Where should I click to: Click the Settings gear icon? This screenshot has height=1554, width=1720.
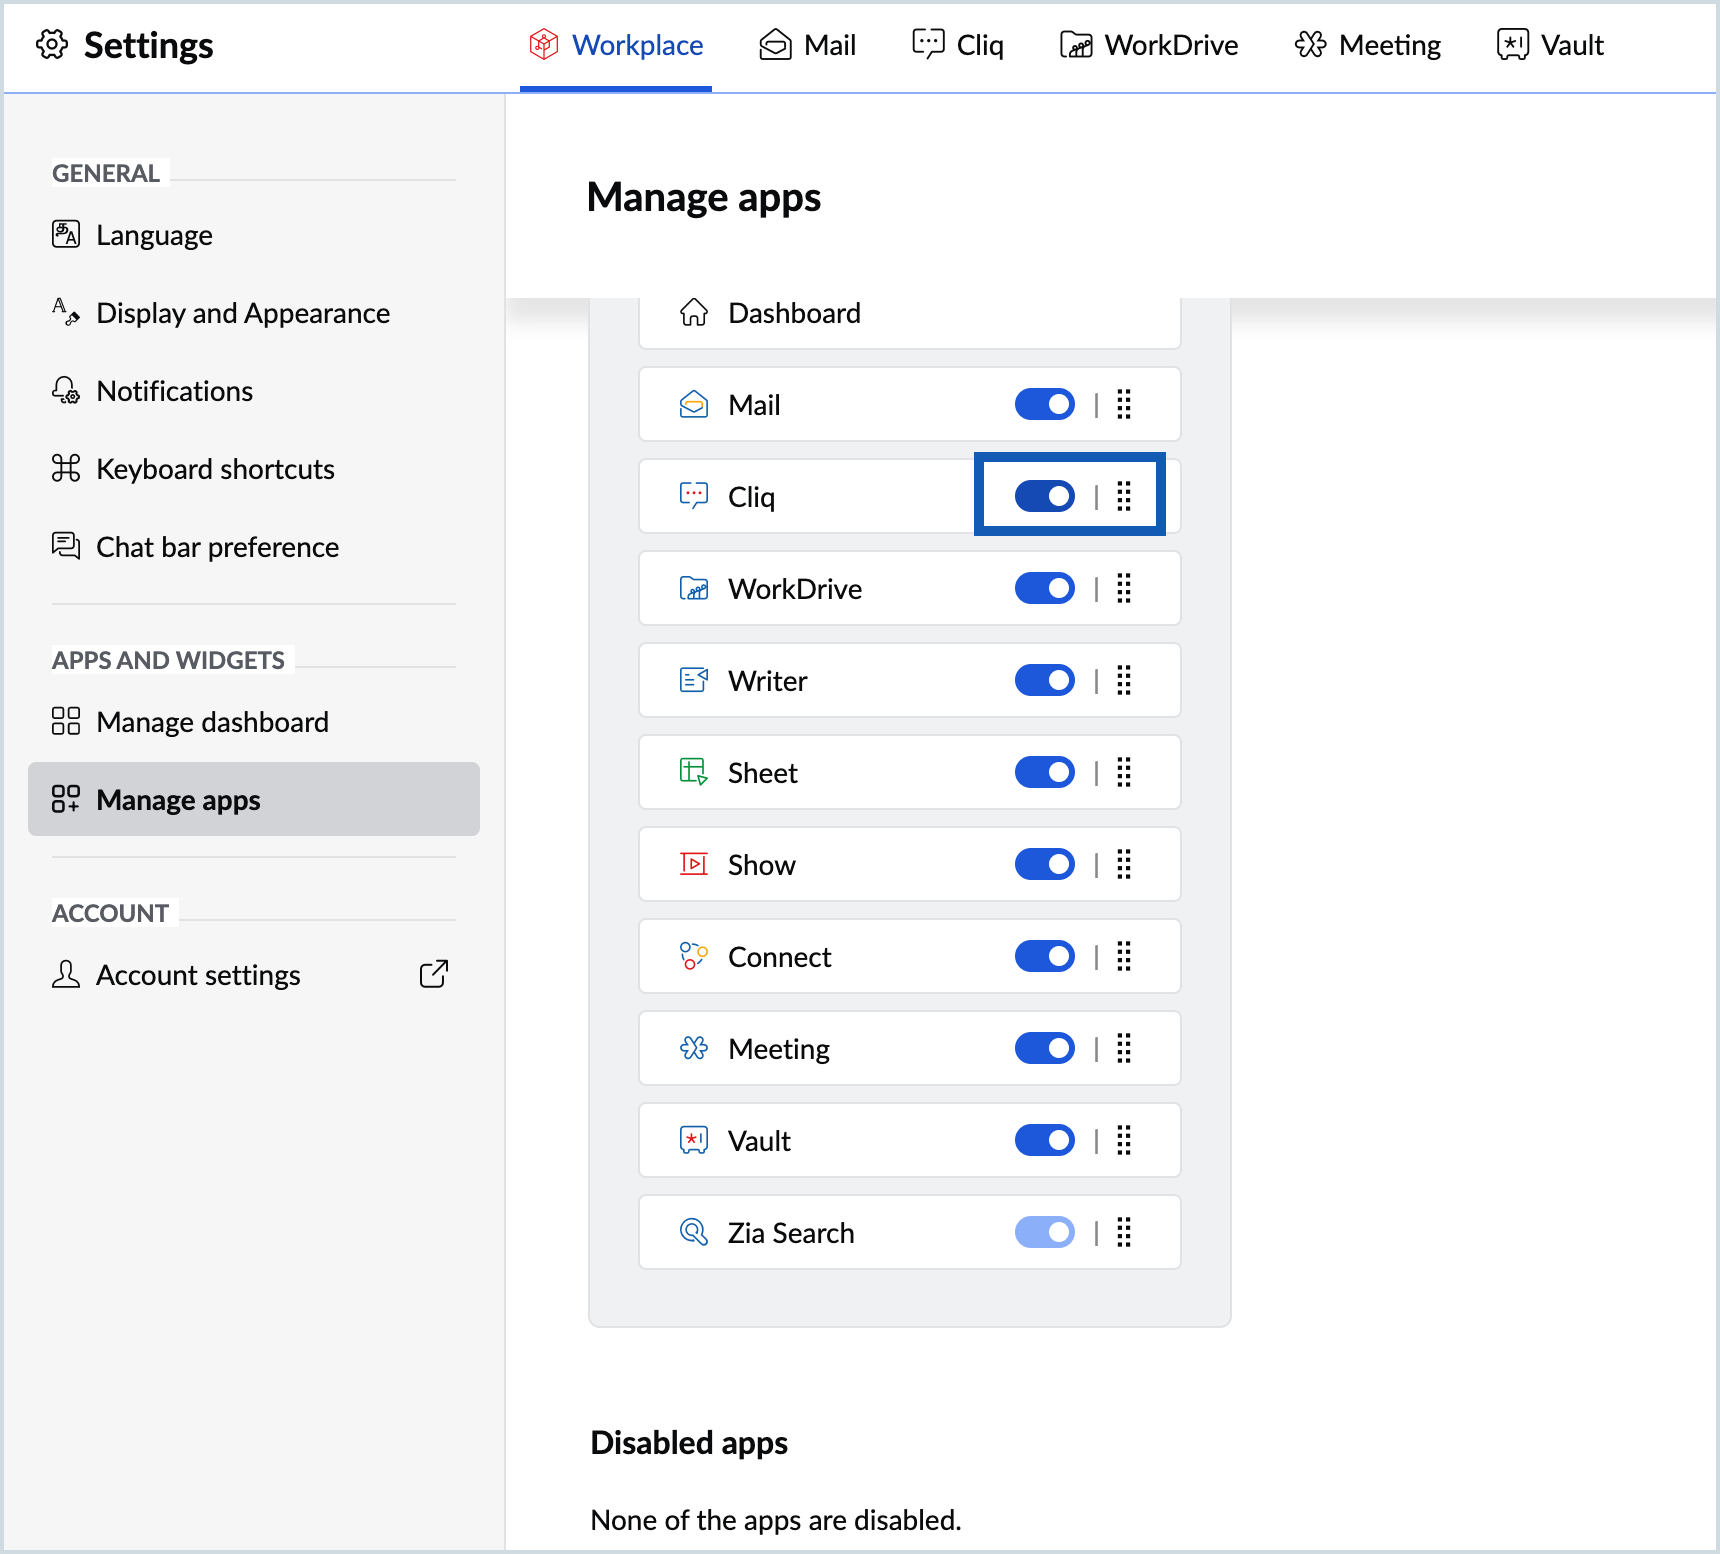tap(52, 44)
